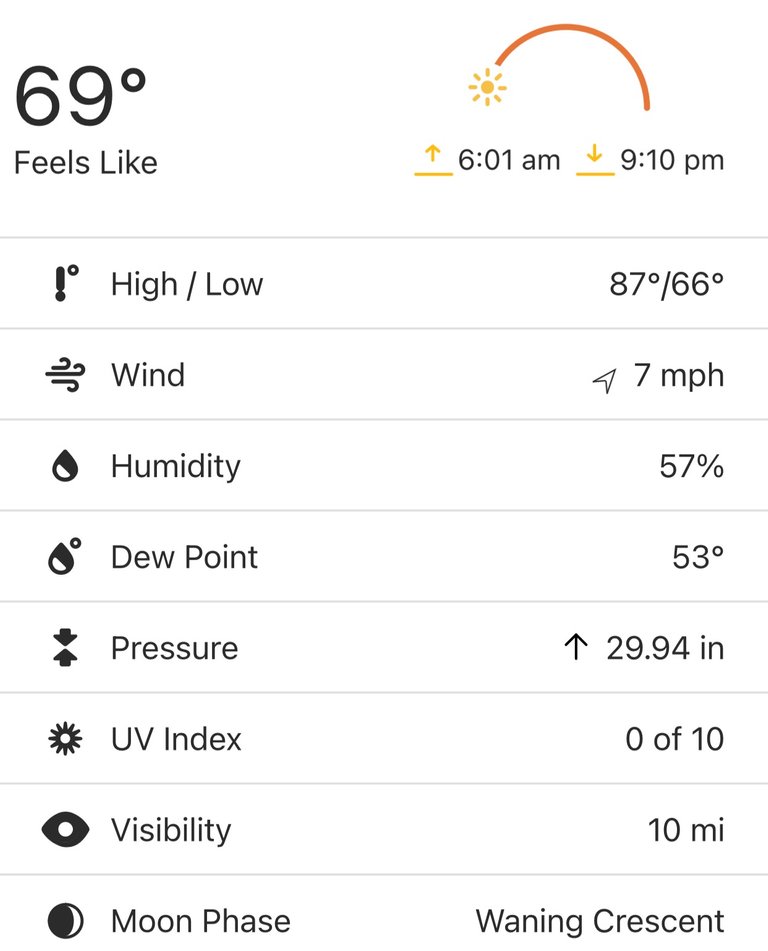
Task: Select the Waning Crescent value
Action: pyautogui.click(x=600, y=921)
